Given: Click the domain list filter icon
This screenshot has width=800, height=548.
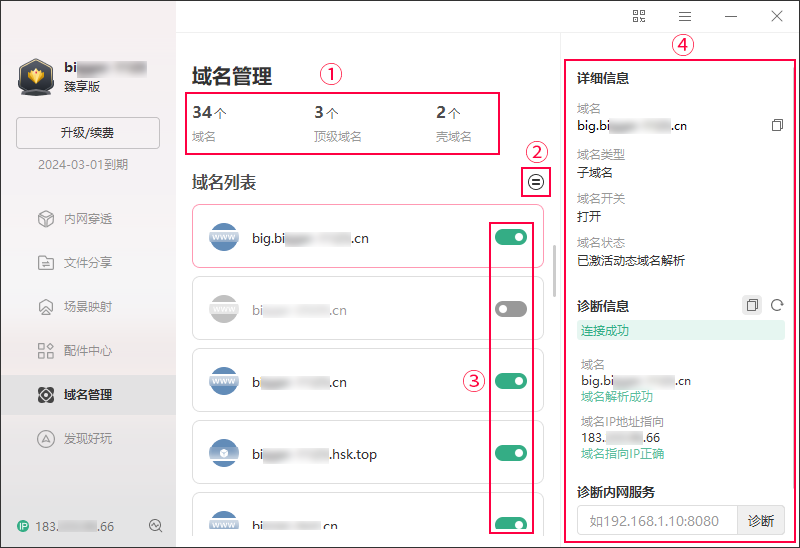Looking at the screenshot, I should click(x=537, y=182).
